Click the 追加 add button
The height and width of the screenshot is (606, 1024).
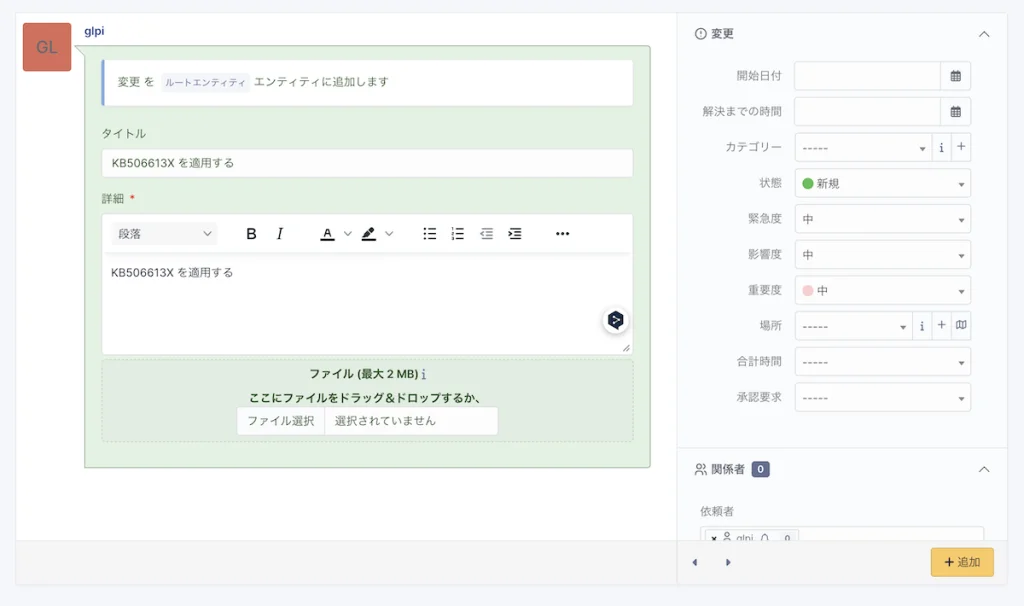(962, 562)
